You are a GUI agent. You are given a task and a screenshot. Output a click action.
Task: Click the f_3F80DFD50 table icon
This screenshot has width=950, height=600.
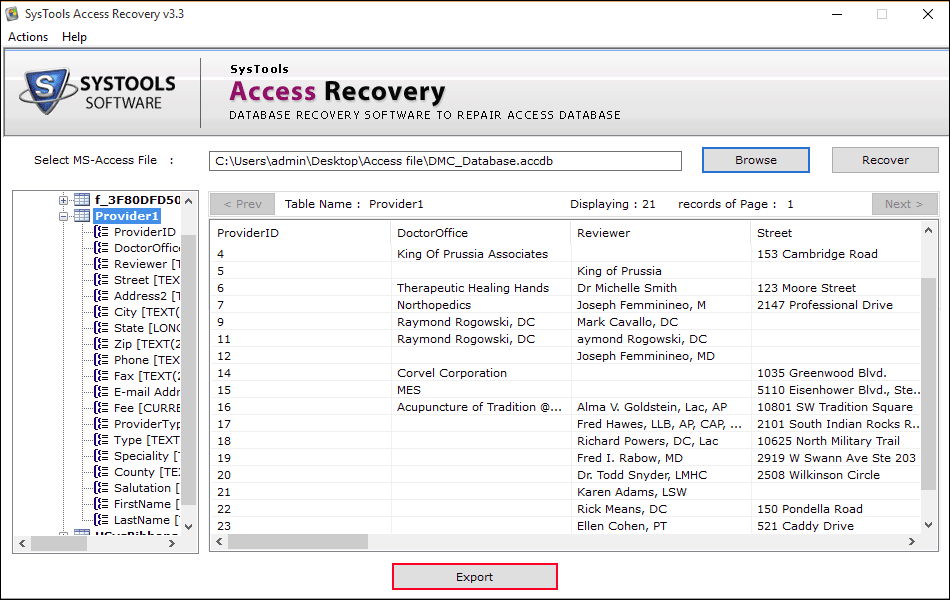[82, 199]
